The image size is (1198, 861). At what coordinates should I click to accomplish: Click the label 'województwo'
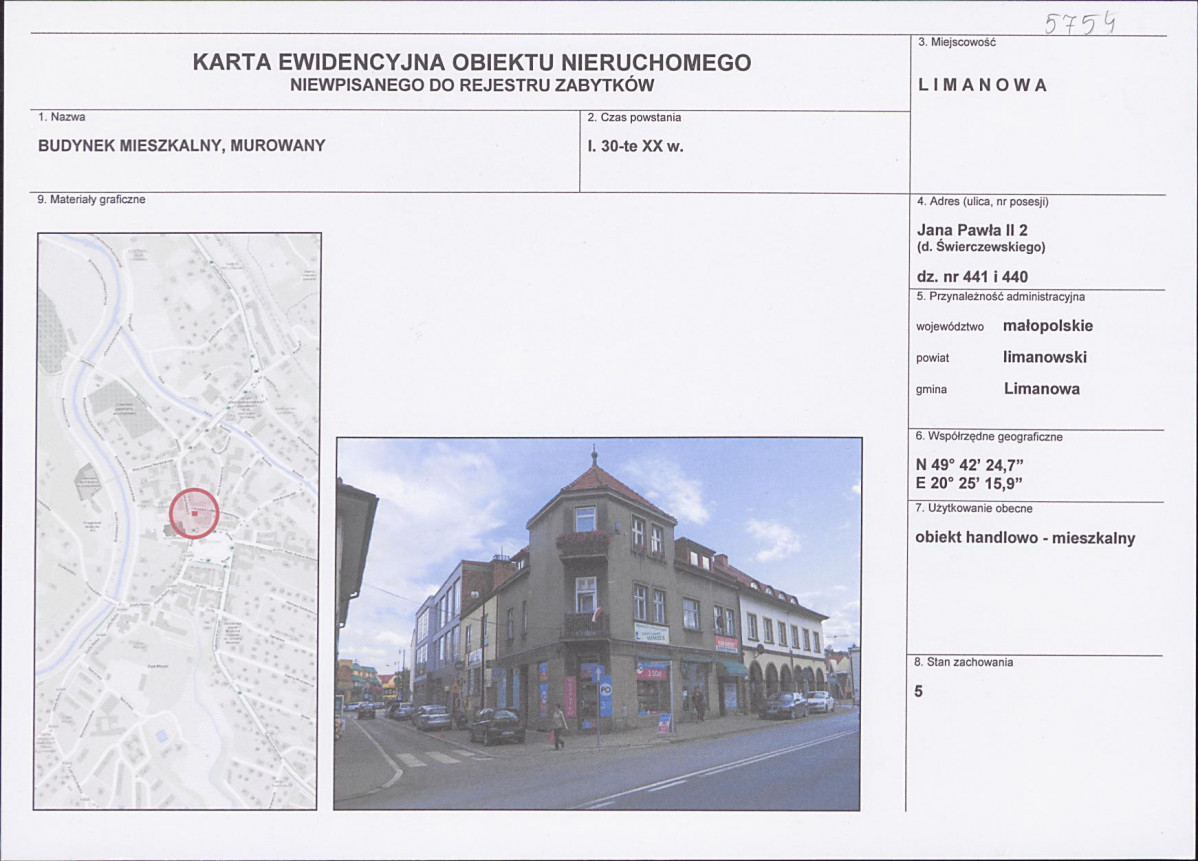coord(950,327)
